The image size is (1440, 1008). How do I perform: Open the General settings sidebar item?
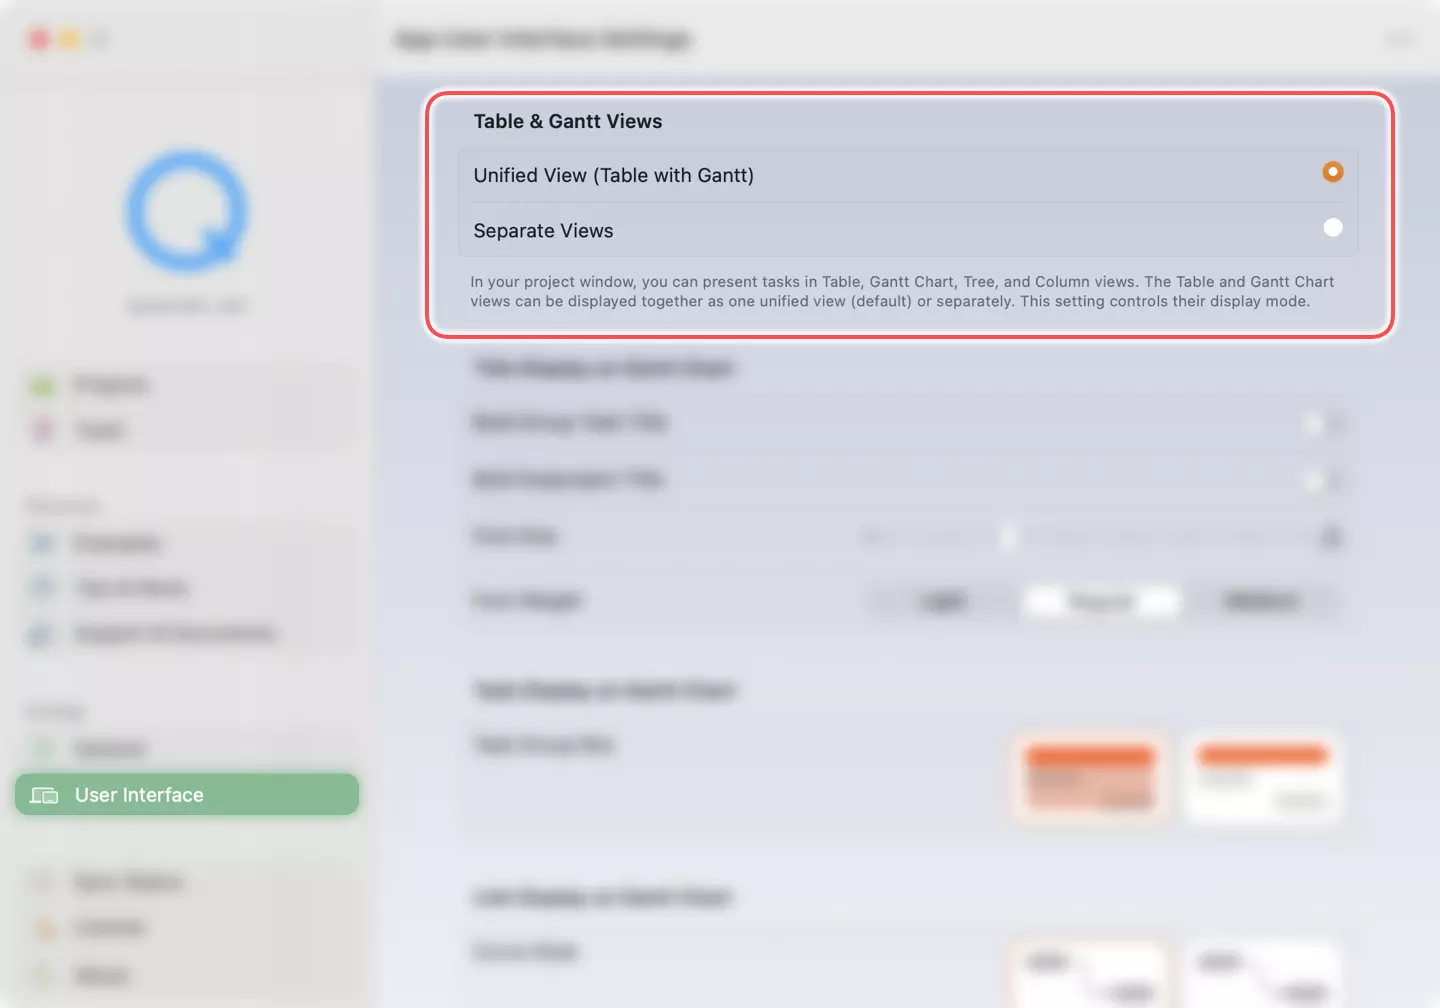[110, 749]
